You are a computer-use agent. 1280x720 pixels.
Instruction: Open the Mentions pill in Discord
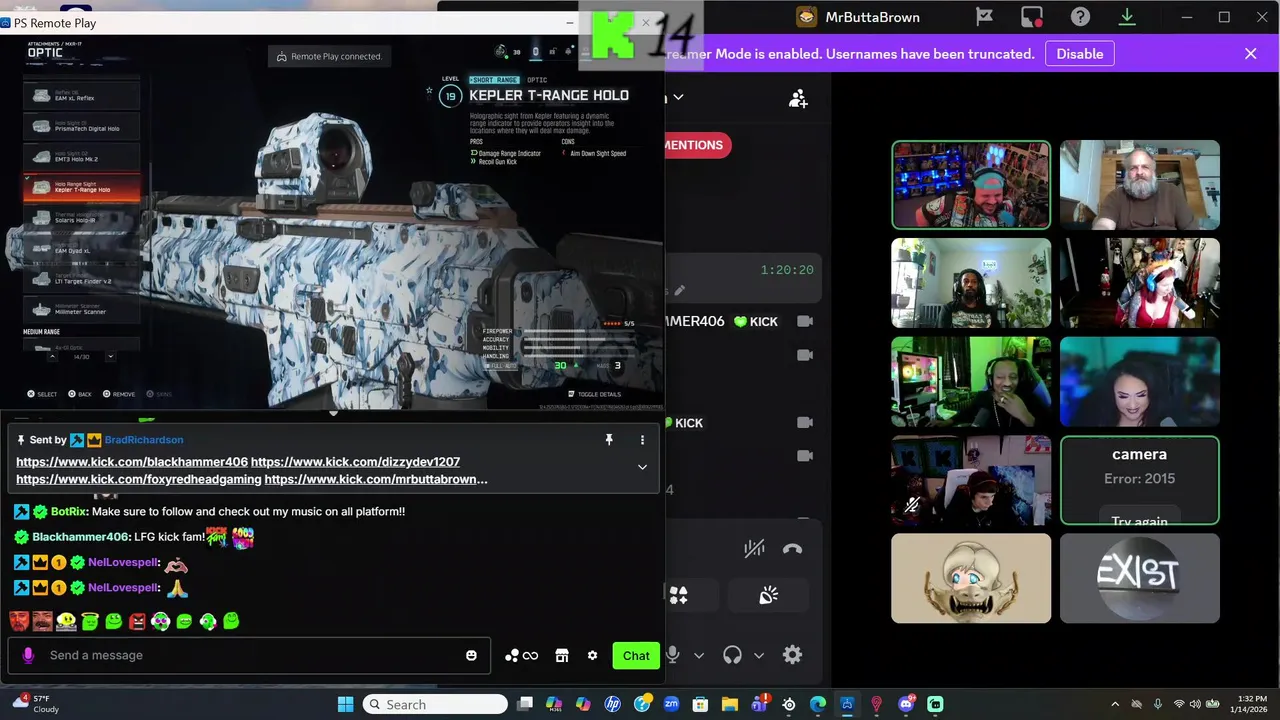click(695, 145)
